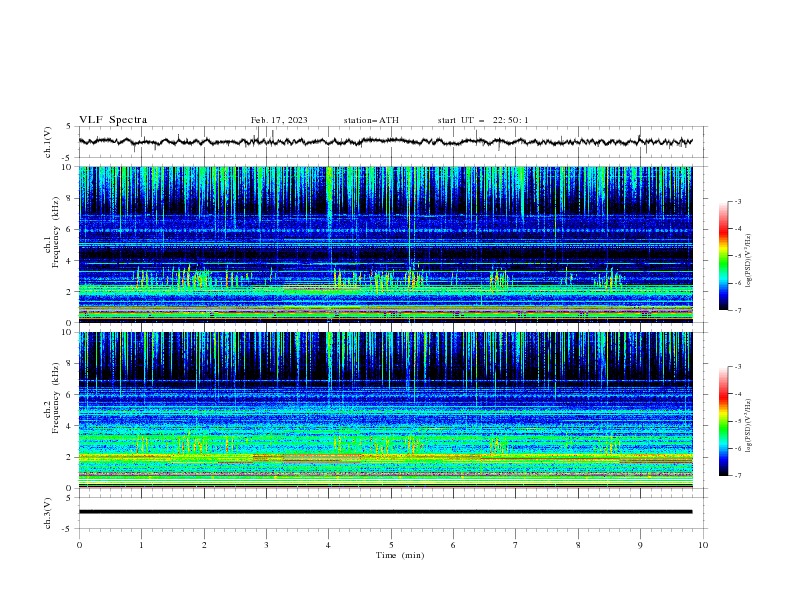Click the ch.2 frequency axis "8" tick label
This screenshot has height=612, width=792.
(69, 364)
